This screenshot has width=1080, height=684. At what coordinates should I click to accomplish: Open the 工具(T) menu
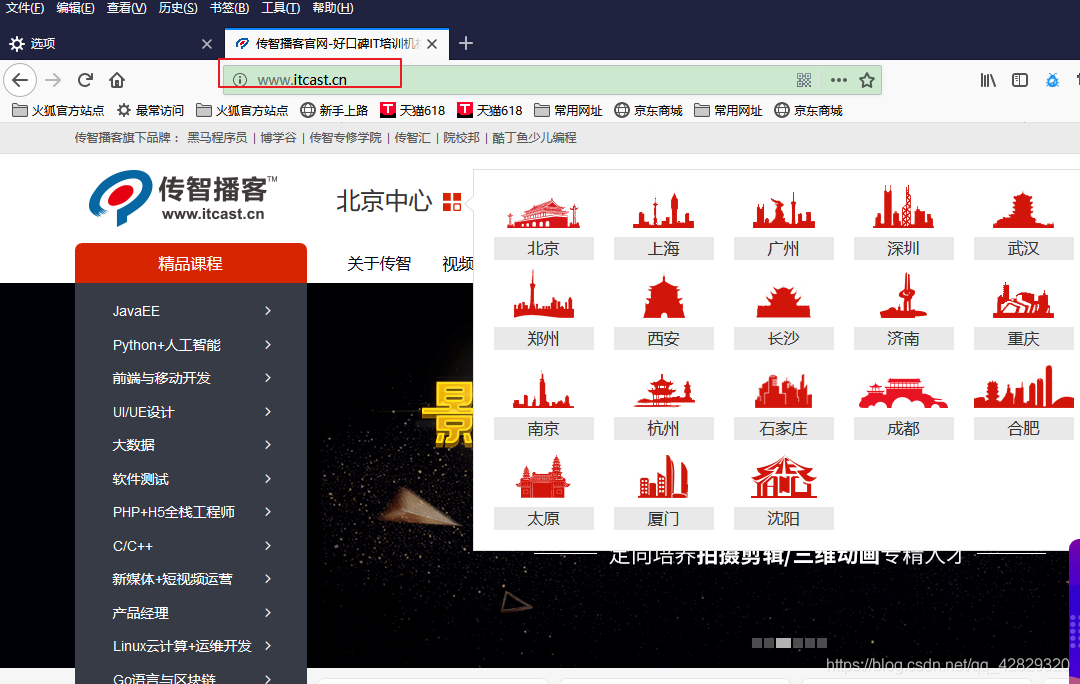(280, 8)
